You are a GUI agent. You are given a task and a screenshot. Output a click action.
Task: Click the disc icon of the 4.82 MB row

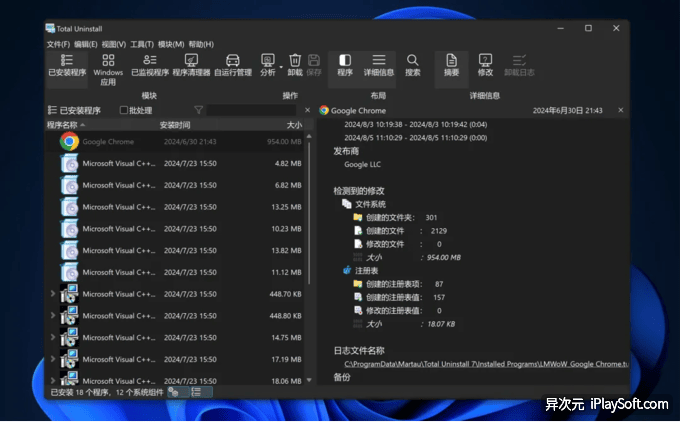[x=69, y=164]
